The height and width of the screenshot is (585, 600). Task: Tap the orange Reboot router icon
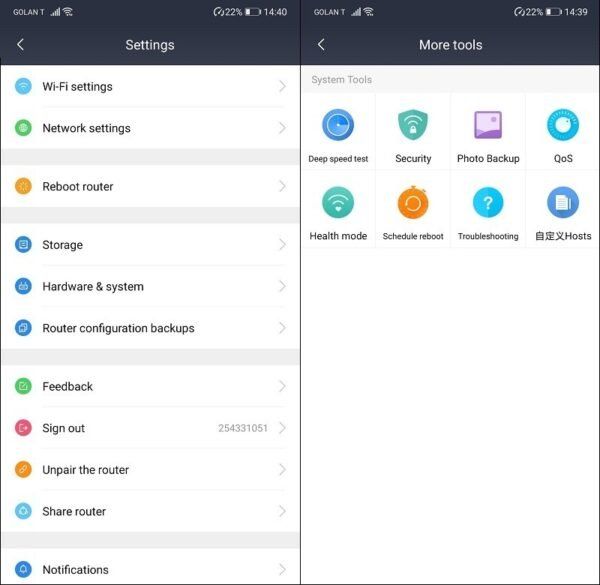click(x=23, y=186)
